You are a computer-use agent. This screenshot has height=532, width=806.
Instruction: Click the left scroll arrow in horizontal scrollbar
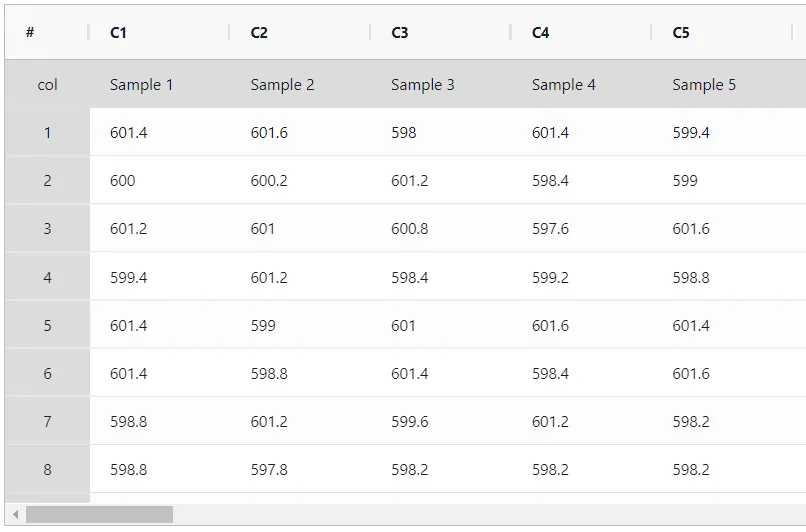[15, 515]
